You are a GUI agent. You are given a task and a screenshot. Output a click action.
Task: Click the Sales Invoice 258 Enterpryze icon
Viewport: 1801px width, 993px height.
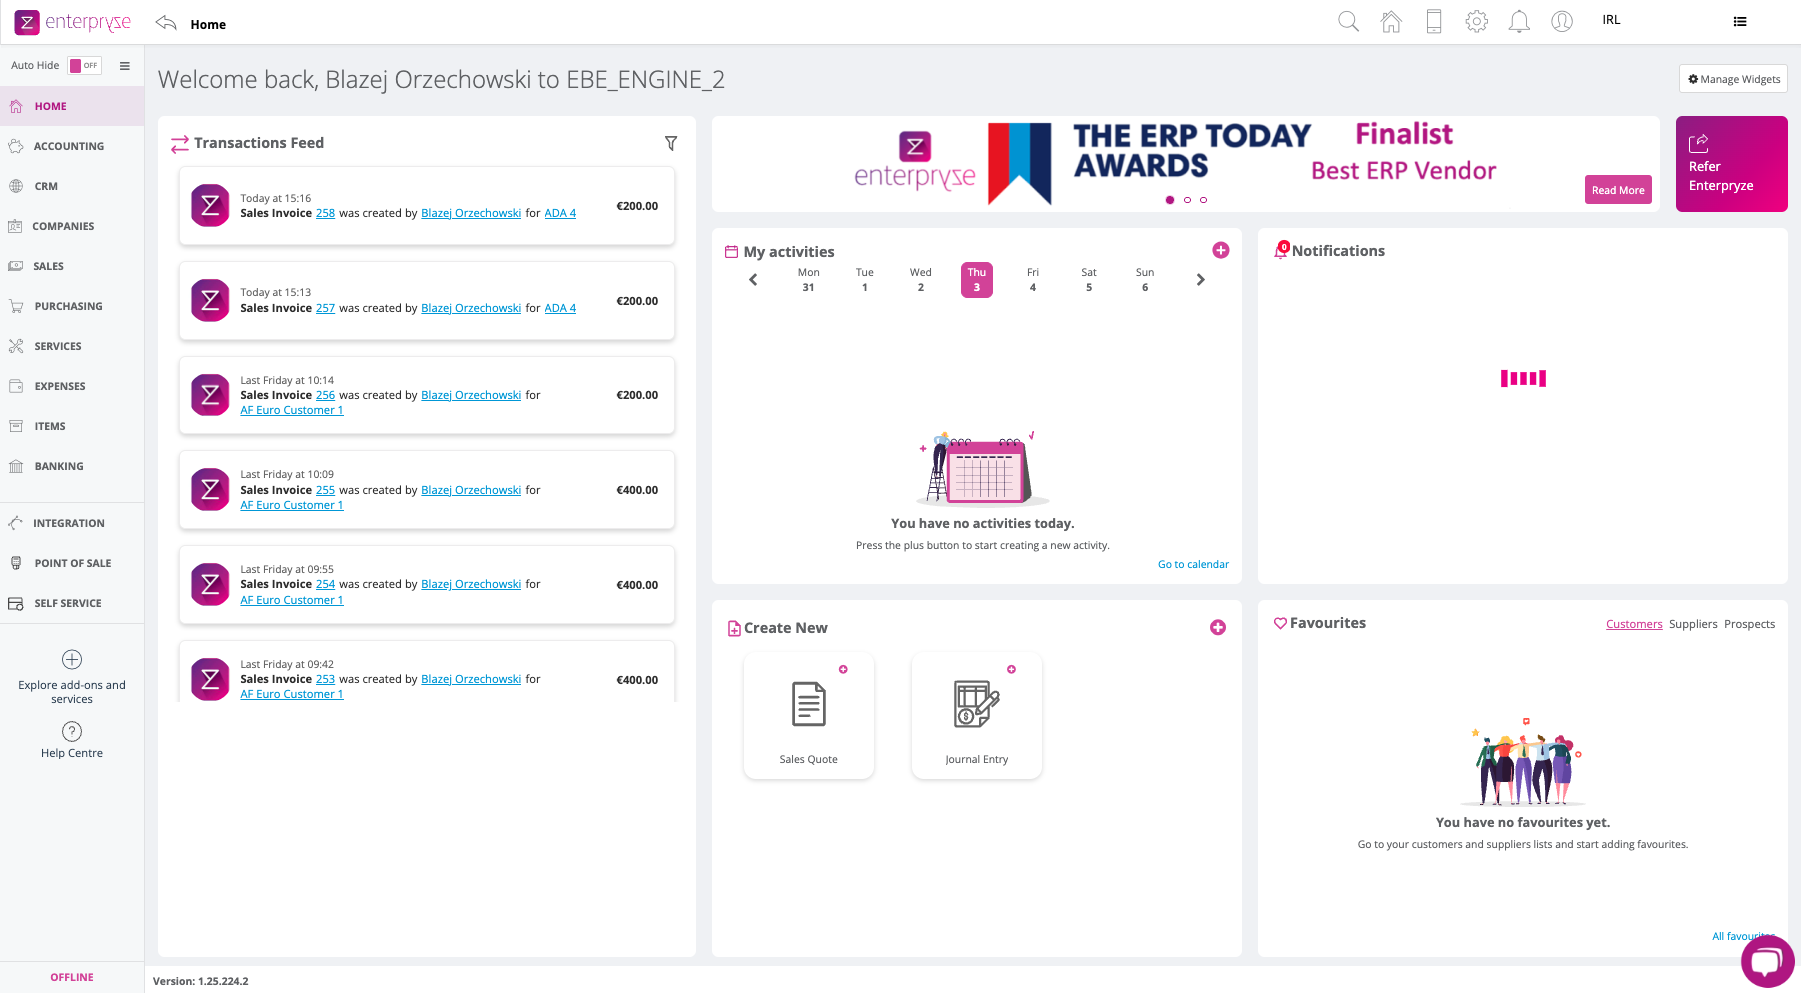[x=210, y=205]
